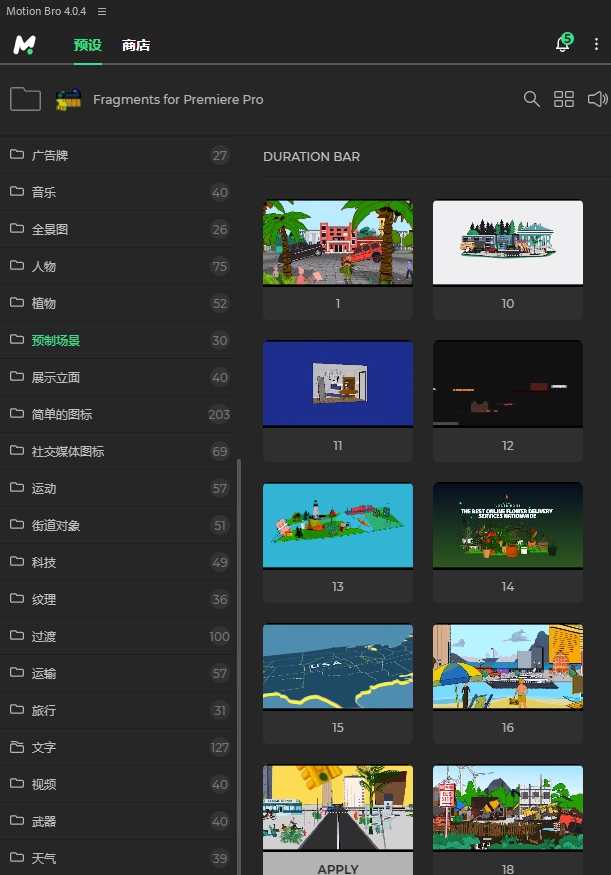This screenshot has height=875, width=611.
Task: Select the 文字 category folder
Action: (x=44, y=747)
